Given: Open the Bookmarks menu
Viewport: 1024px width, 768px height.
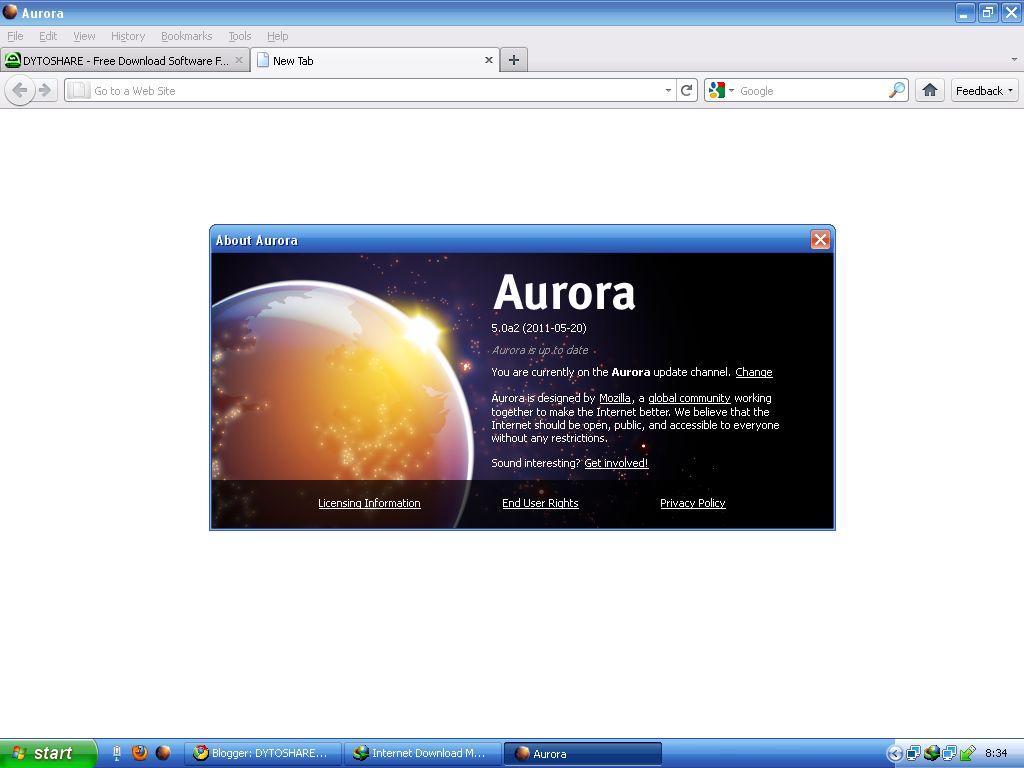Looking at the screenshot, I should [186, 36].
